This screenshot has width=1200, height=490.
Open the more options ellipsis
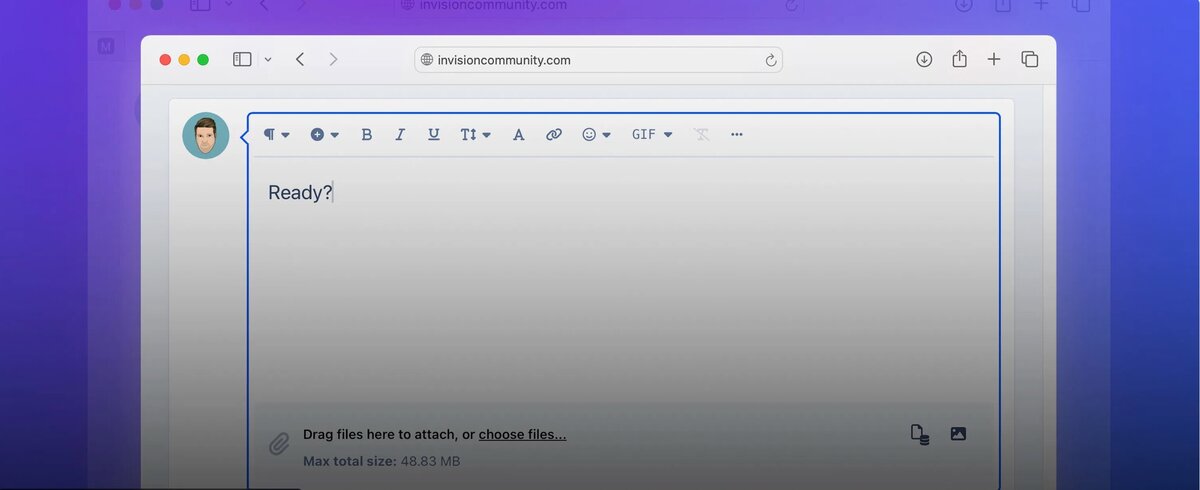coord(737,134)
